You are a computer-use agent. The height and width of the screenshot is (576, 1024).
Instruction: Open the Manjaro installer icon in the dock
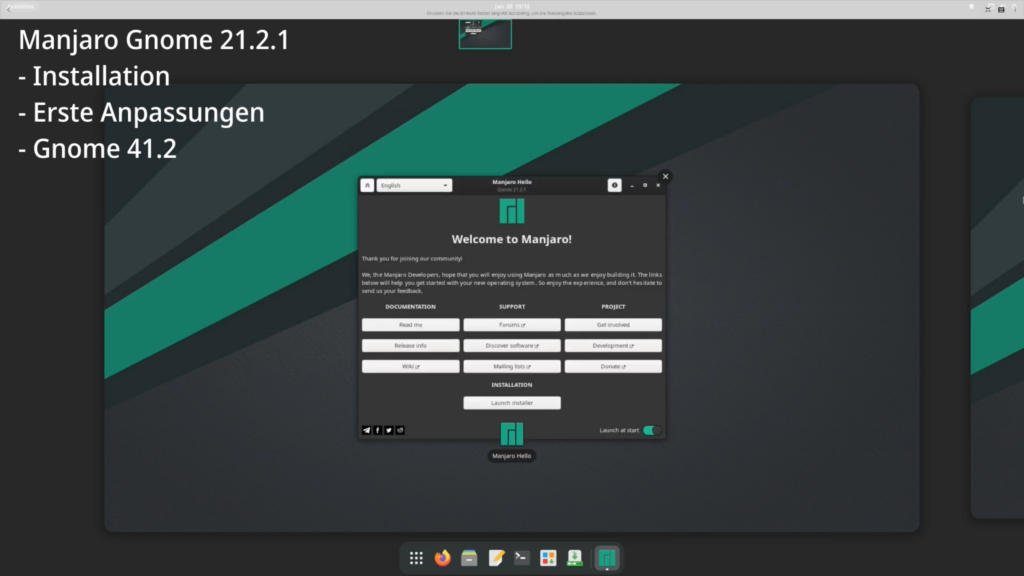click(575, 558)
